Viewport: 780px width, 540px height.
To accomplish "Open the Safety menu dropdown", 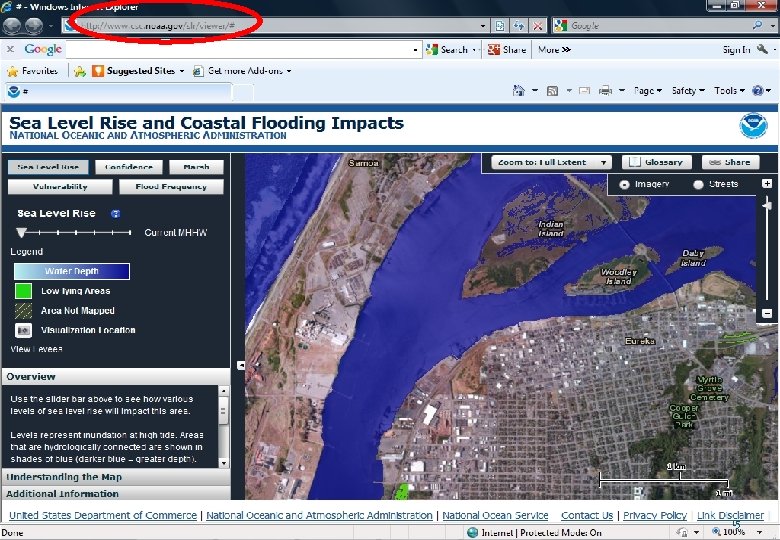I will pos(688,90).
